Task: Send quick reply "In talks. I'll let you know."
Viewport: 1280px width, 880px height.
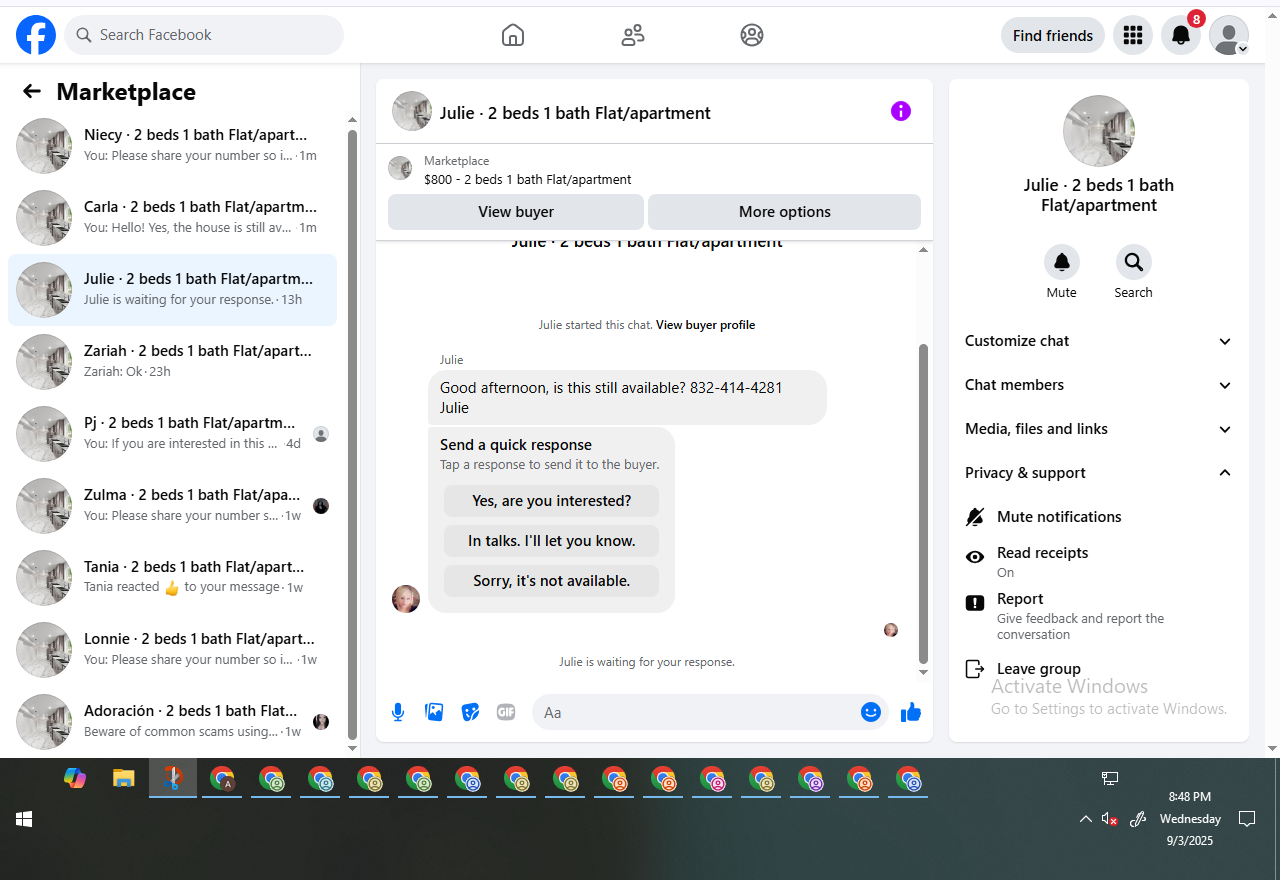Action: point(551,541)
